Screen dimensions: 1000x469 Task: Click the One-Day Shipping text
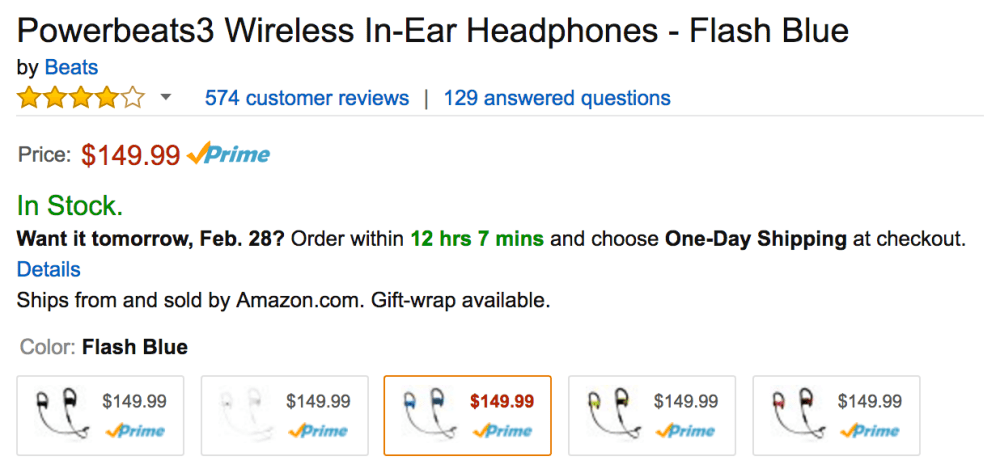coord(755,239)
